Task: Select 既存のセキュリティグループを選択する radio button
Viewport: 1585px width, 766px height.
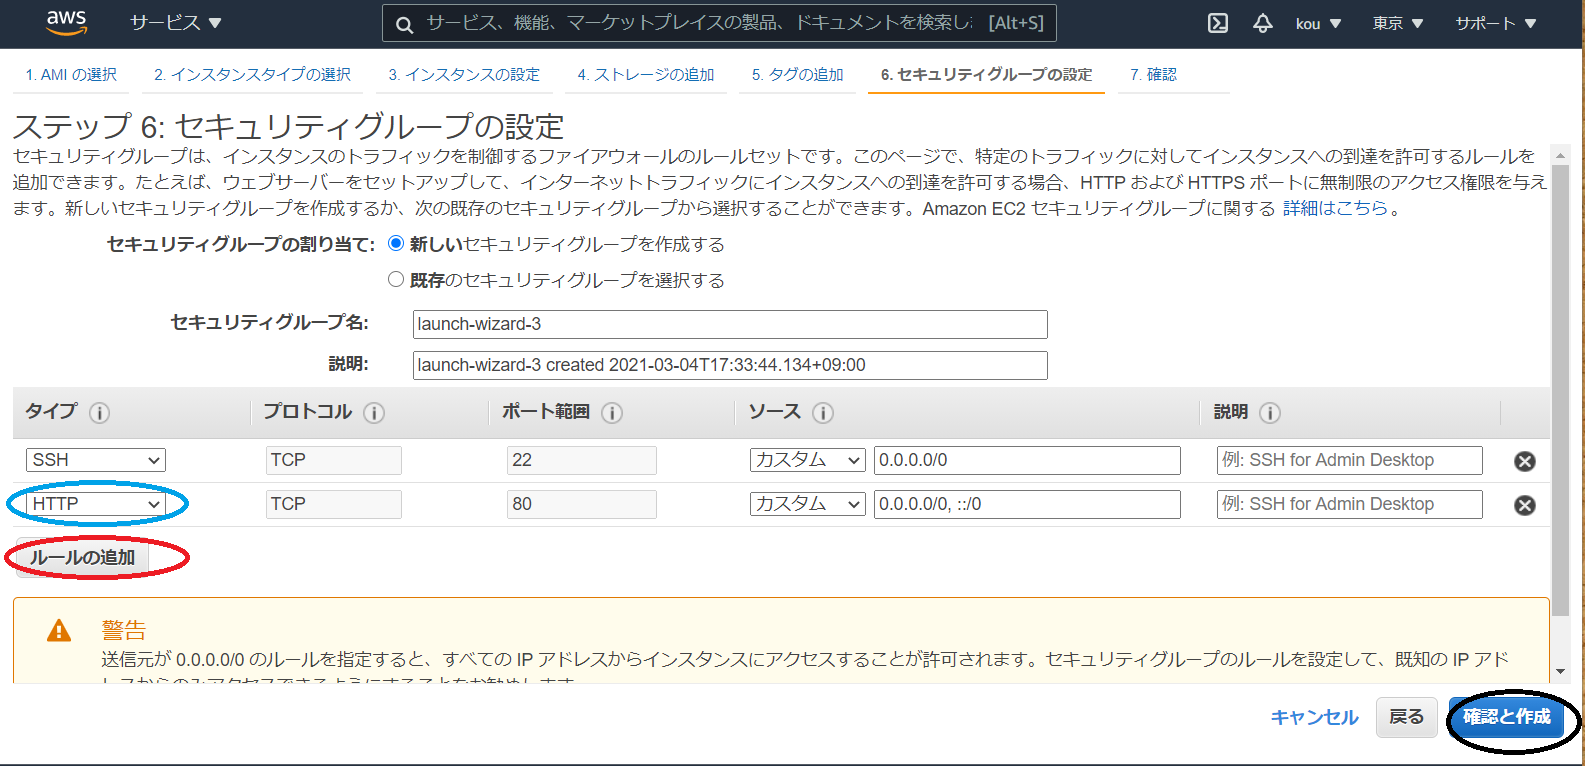Action: (396, 279)
